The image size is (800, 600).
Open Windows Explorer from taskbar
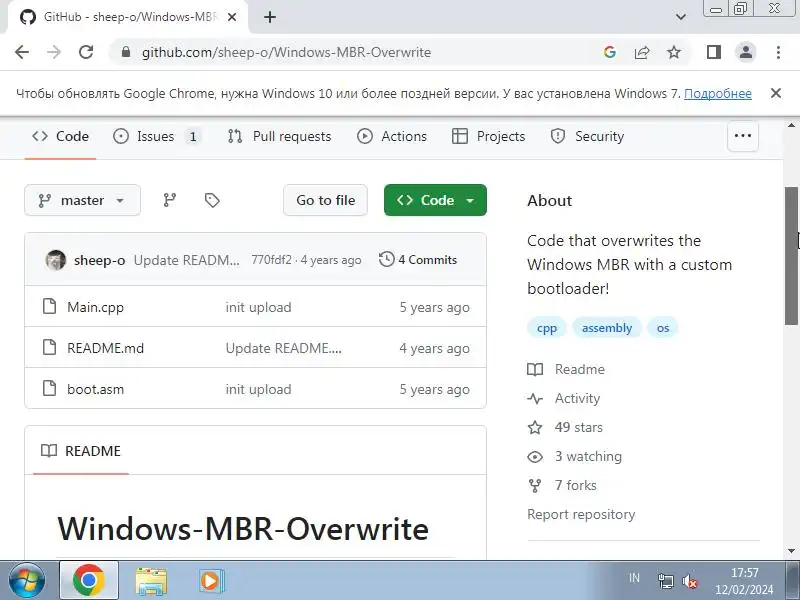tap(151, 581)
